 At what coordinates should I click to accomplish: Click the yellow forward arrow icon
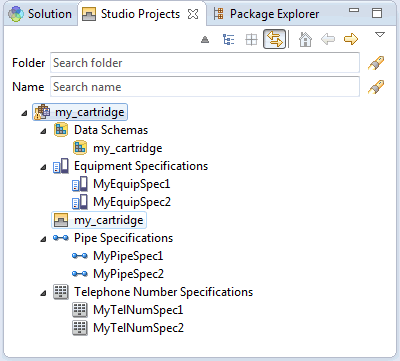351,39
